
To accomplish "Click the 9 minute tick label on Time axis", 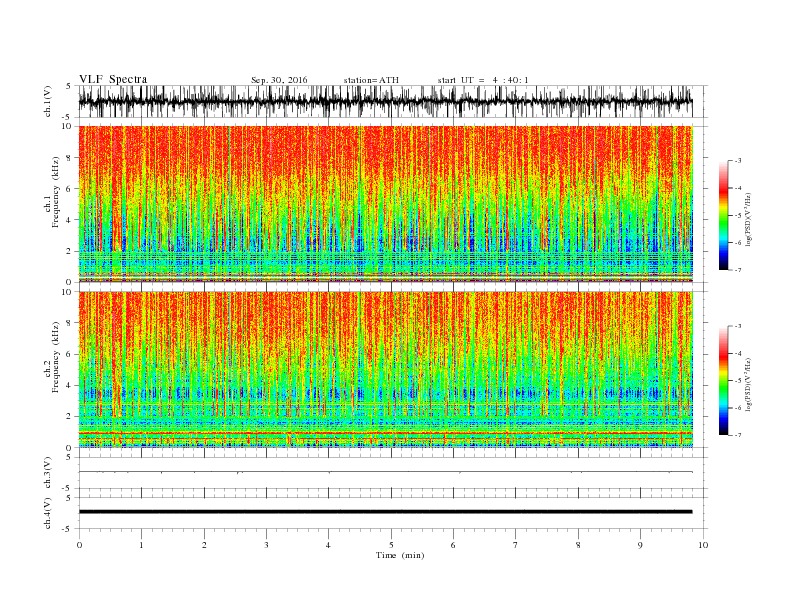I will tap(640, 545).
